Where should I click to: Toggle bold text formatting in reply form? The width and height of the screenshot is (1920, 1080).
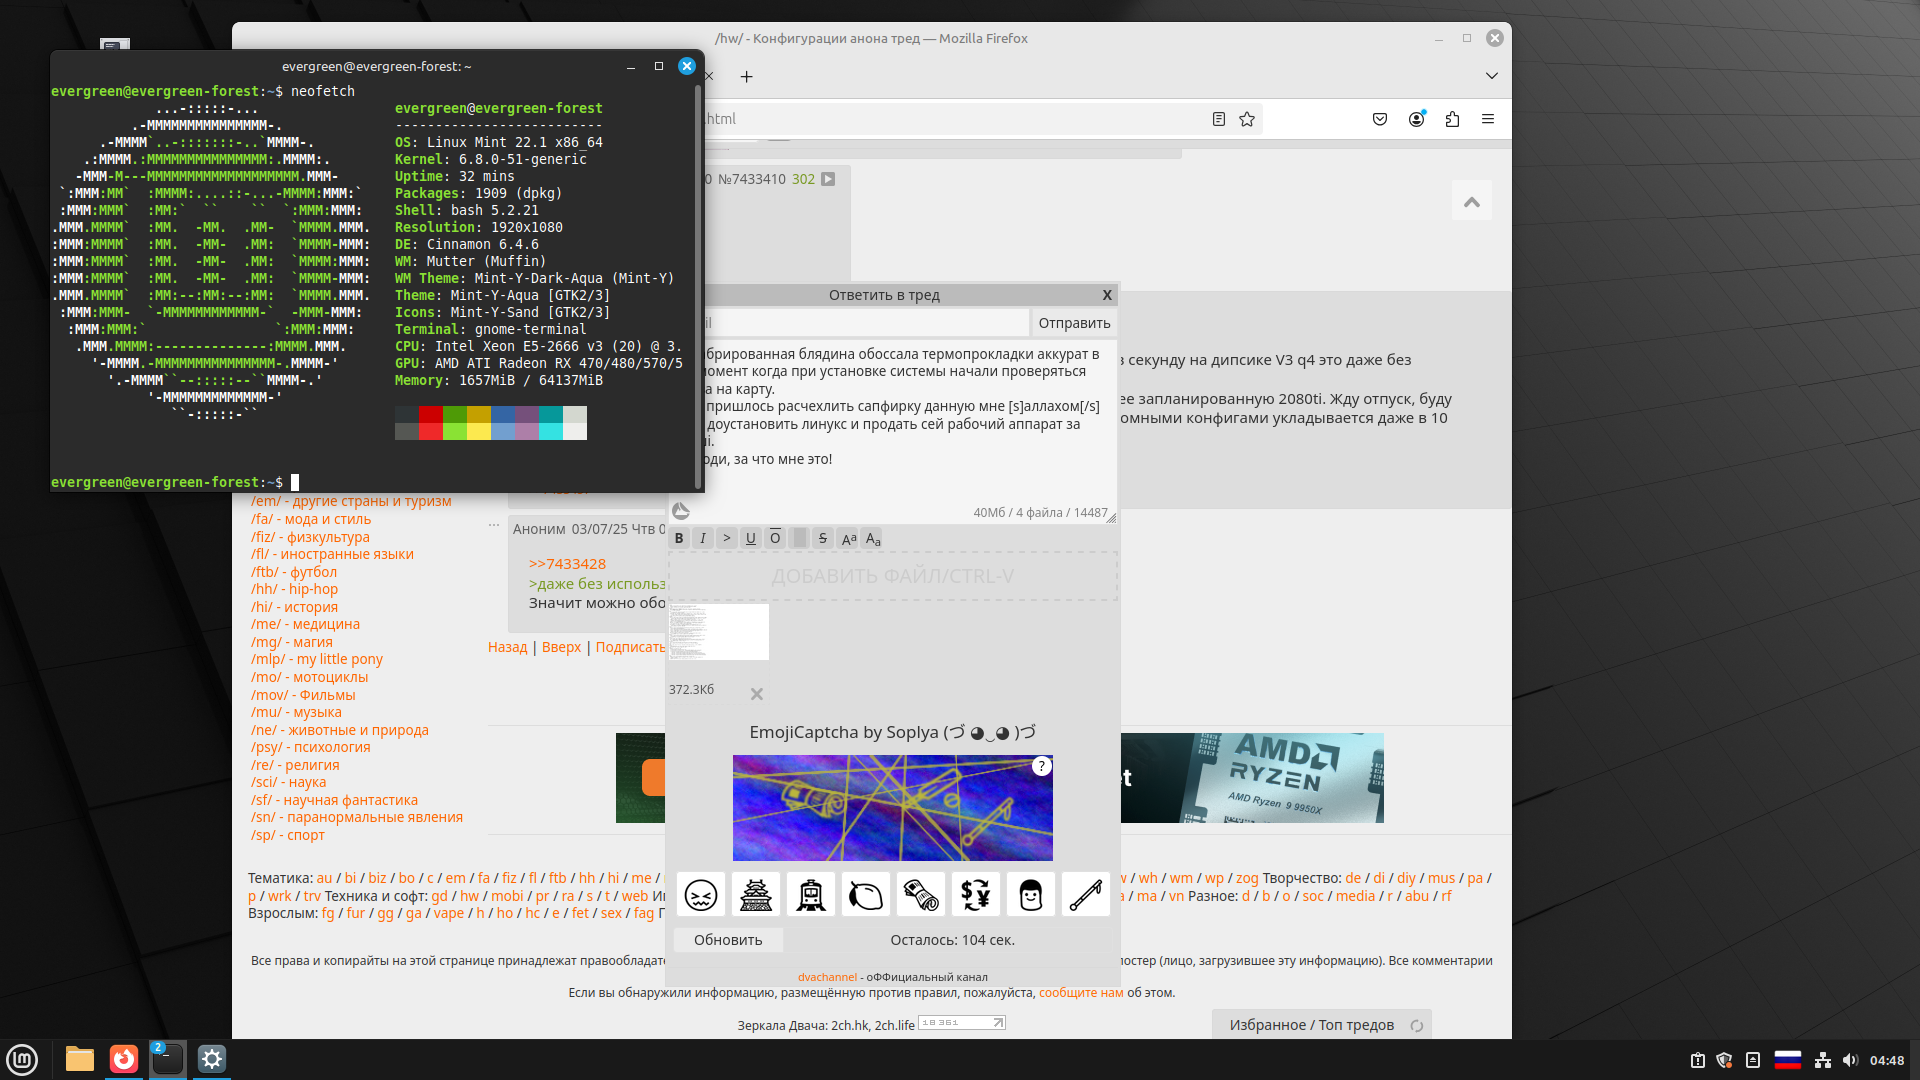[679, 538]
